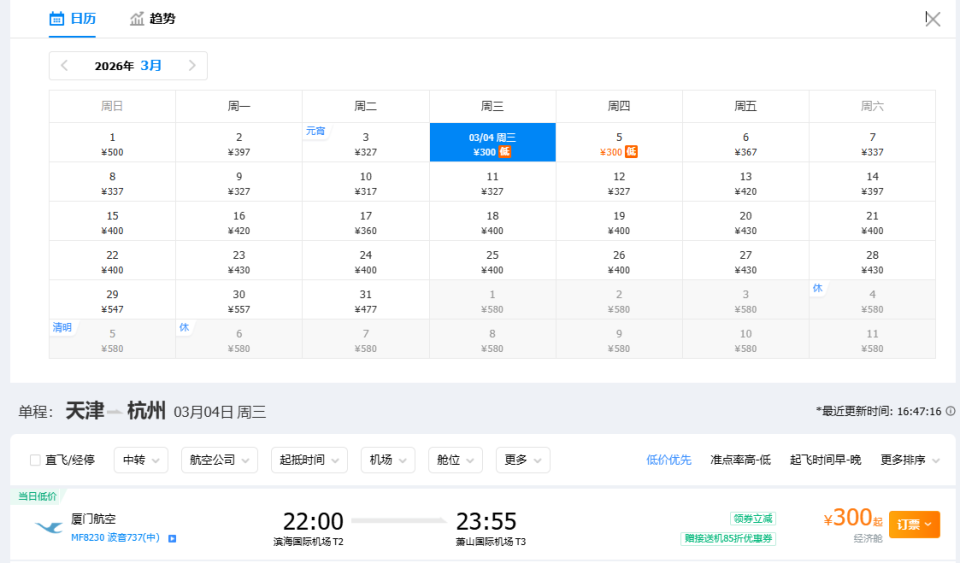This screenshot has width=960, height=563.
Task: Toggle the 直飞/经停 checkbox
Action: [35, 460]
